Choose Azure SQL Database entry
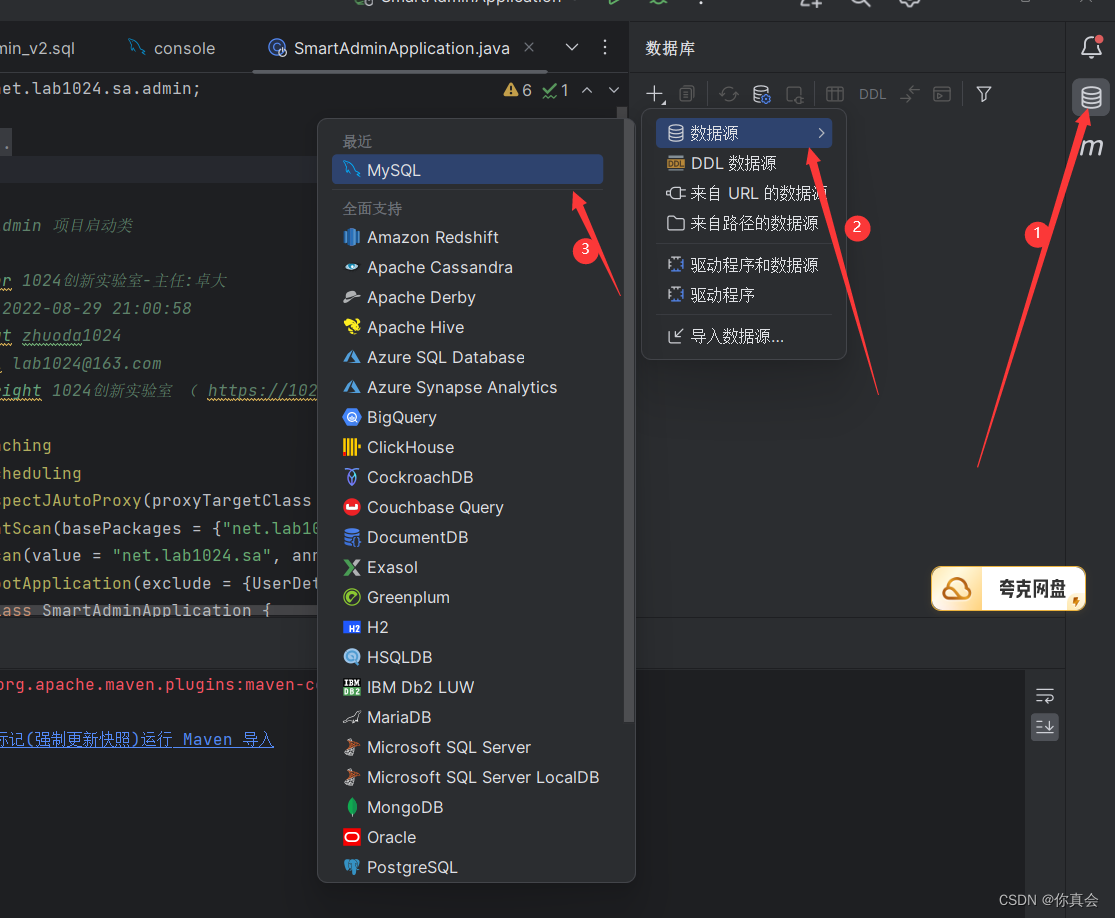 tap(467, 357)
